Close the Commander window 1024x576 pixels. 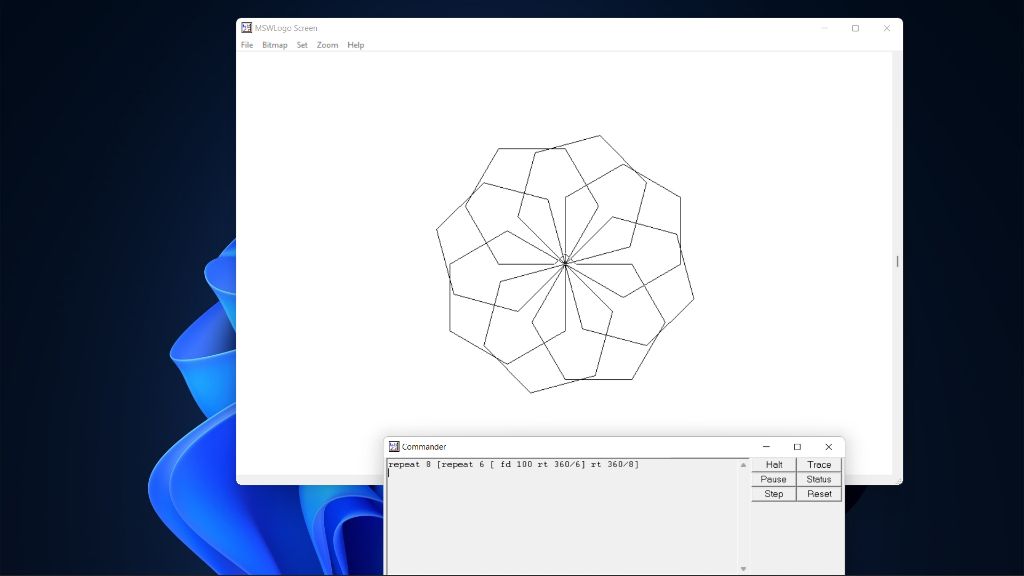[828, 447]
